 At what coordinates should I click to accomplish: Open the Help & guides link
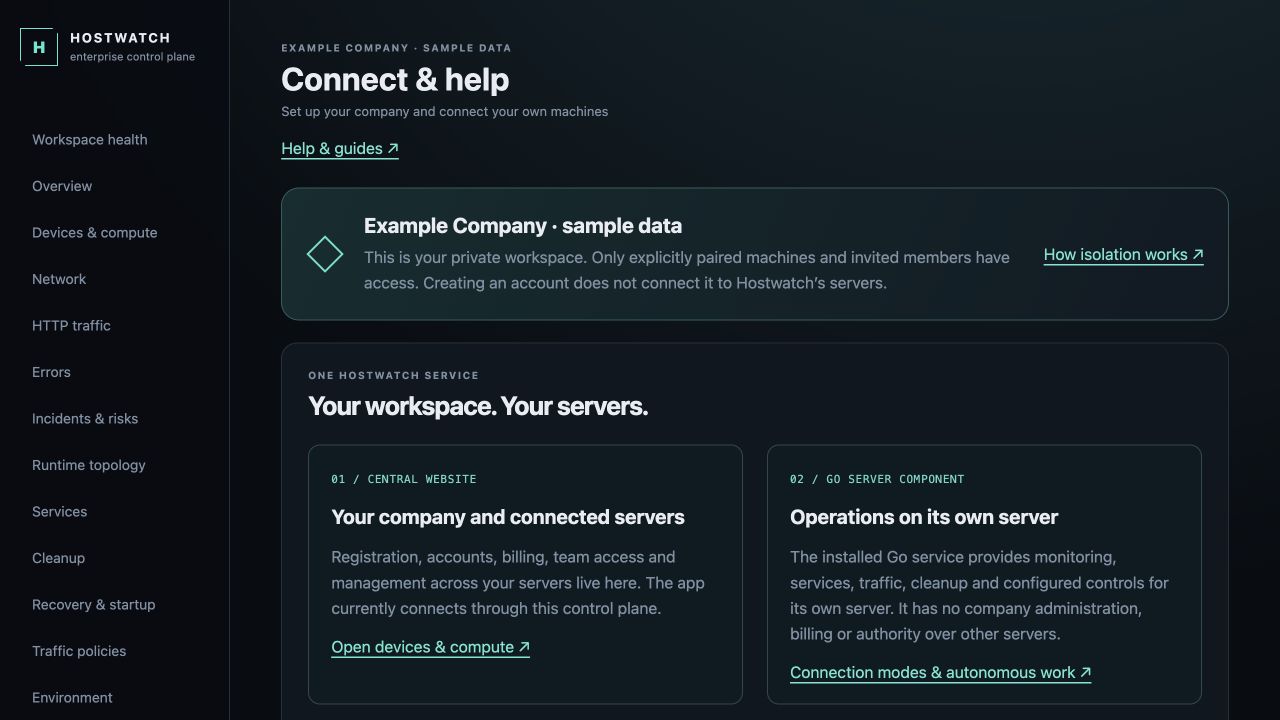point(340,149)
